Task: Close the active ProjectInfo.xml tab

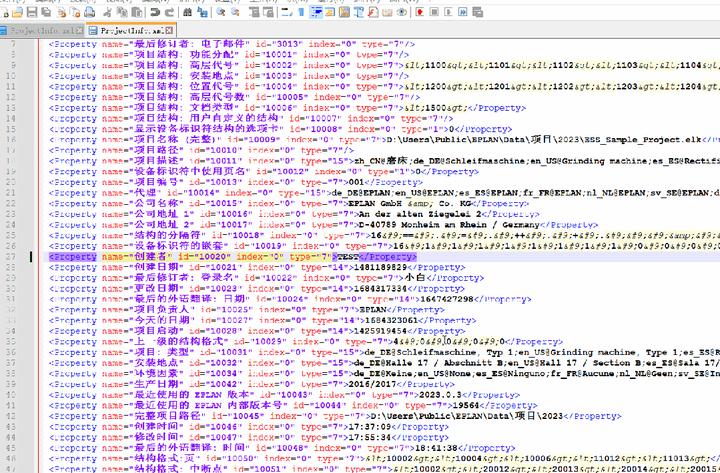Action: tap(169, 31)
